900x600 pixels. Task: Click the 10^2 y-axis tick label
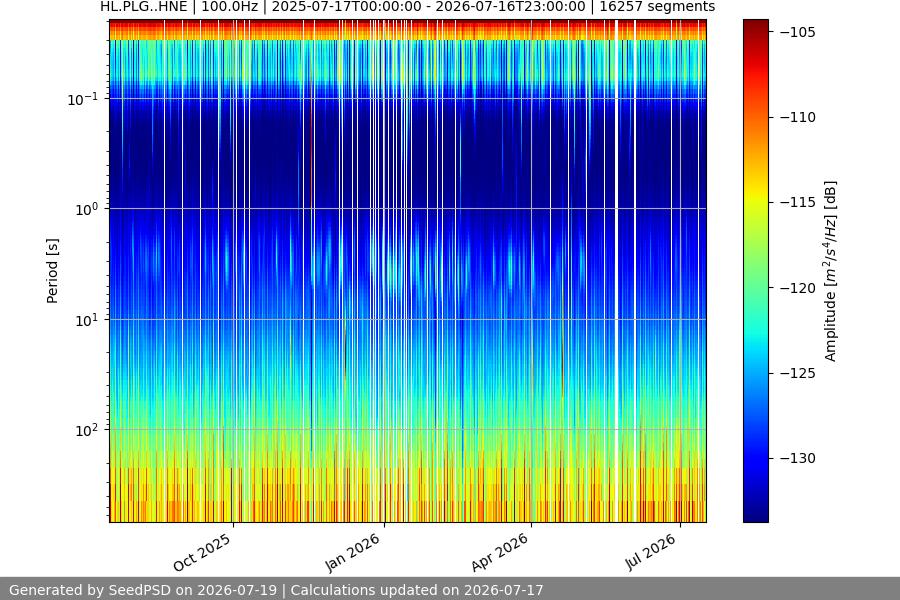pyautogui.click(x=87, y=431)
